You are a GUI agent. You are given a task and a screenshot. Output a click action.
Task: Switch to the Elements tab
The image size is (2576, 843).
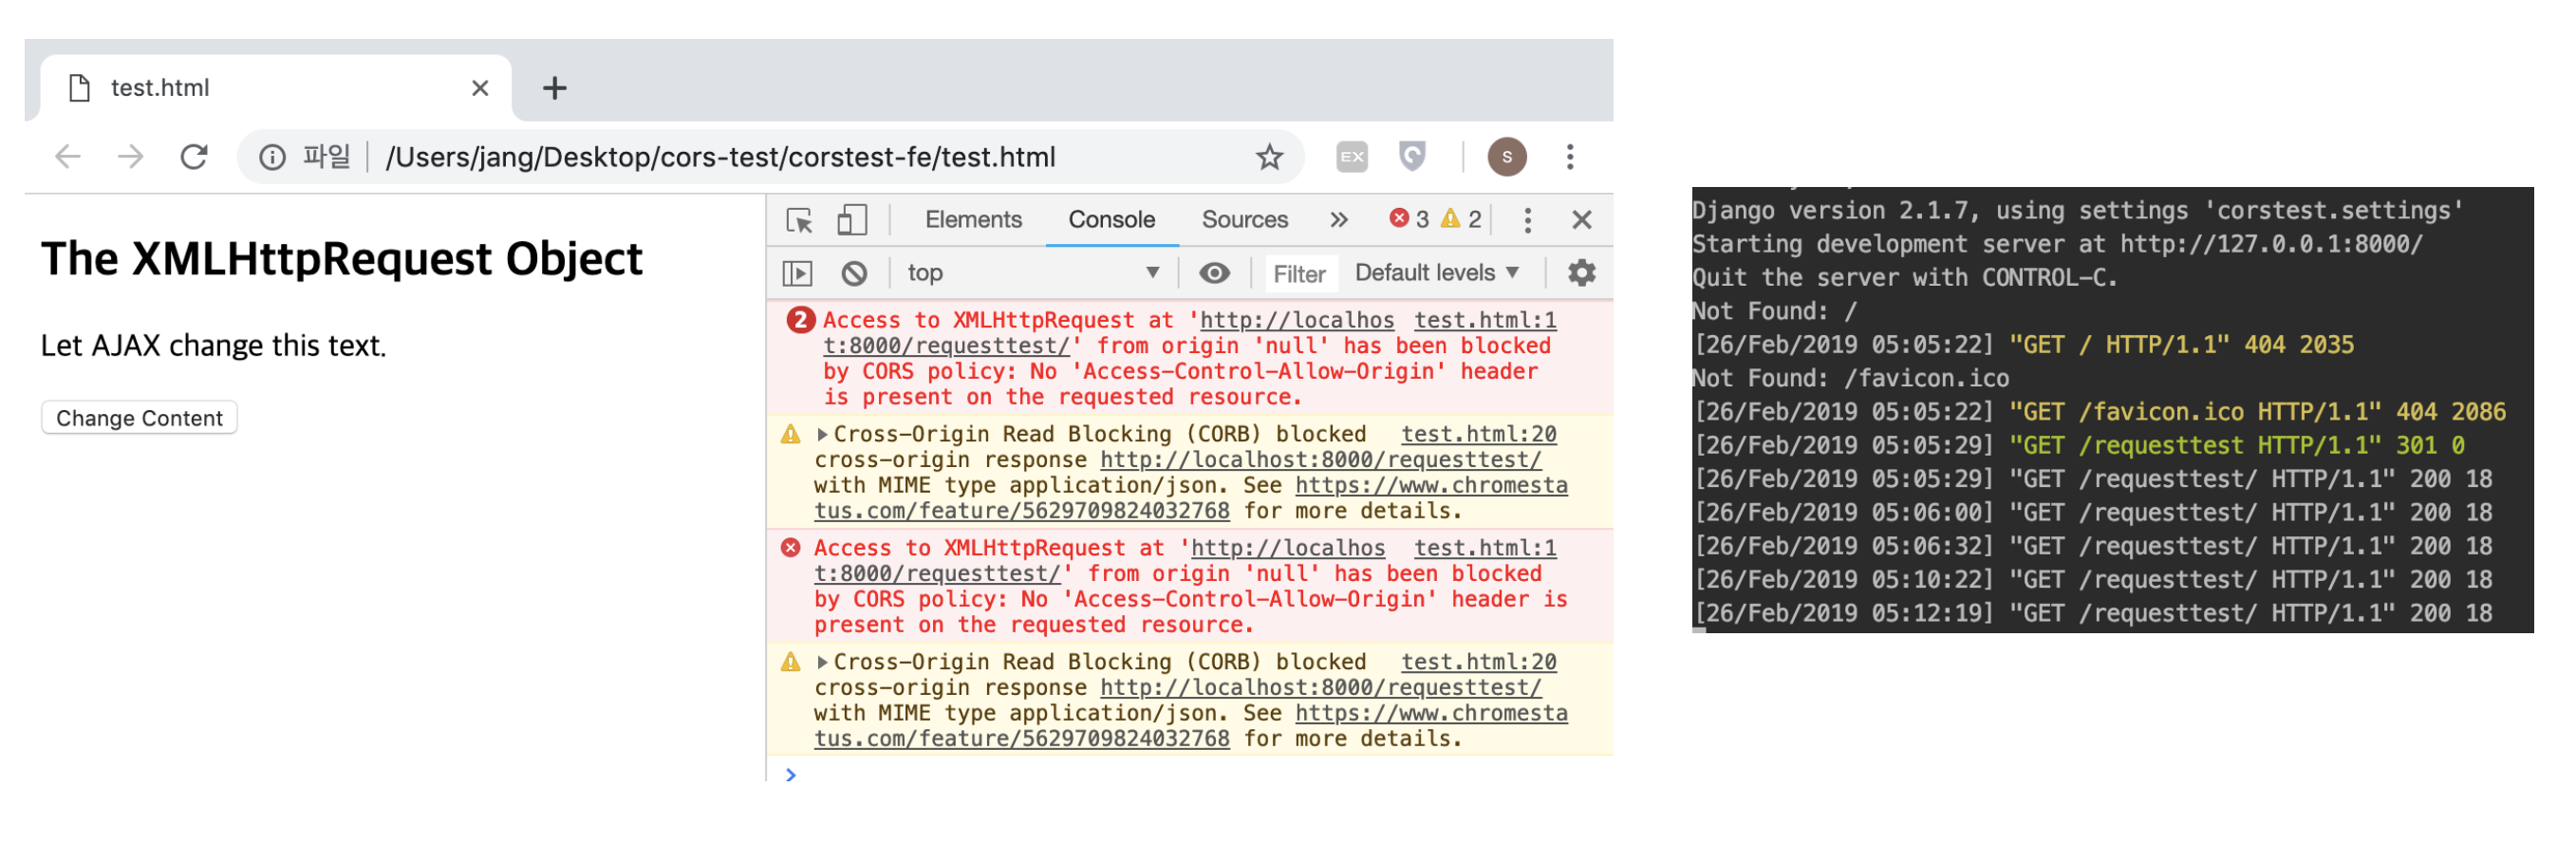click(x=973, y=220)
